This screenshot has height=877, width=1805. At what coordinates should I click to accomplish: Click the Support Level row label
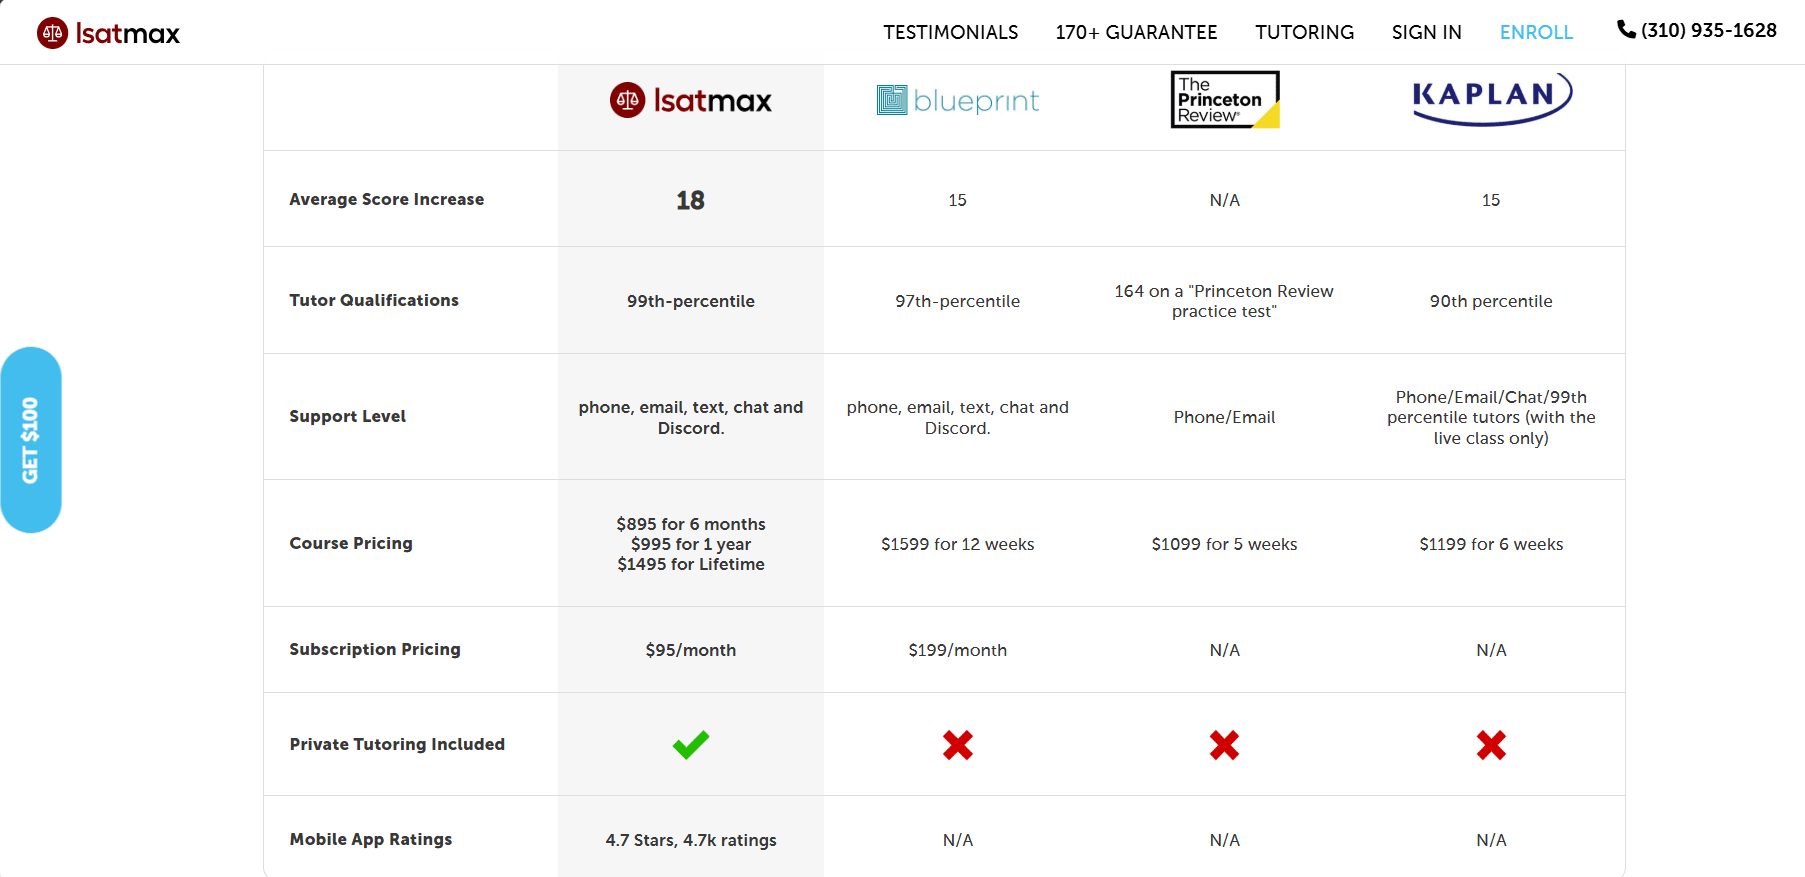click(x=348, y=416)
